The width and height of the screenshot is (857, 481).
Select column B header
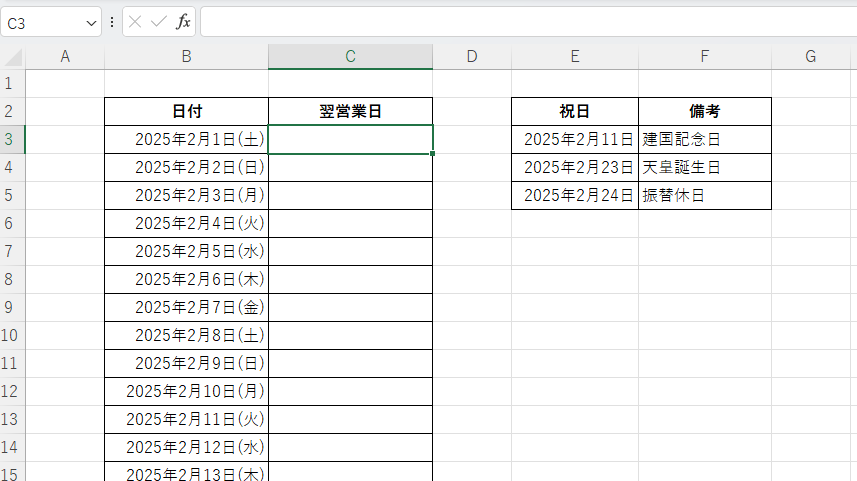pos(186,56)
